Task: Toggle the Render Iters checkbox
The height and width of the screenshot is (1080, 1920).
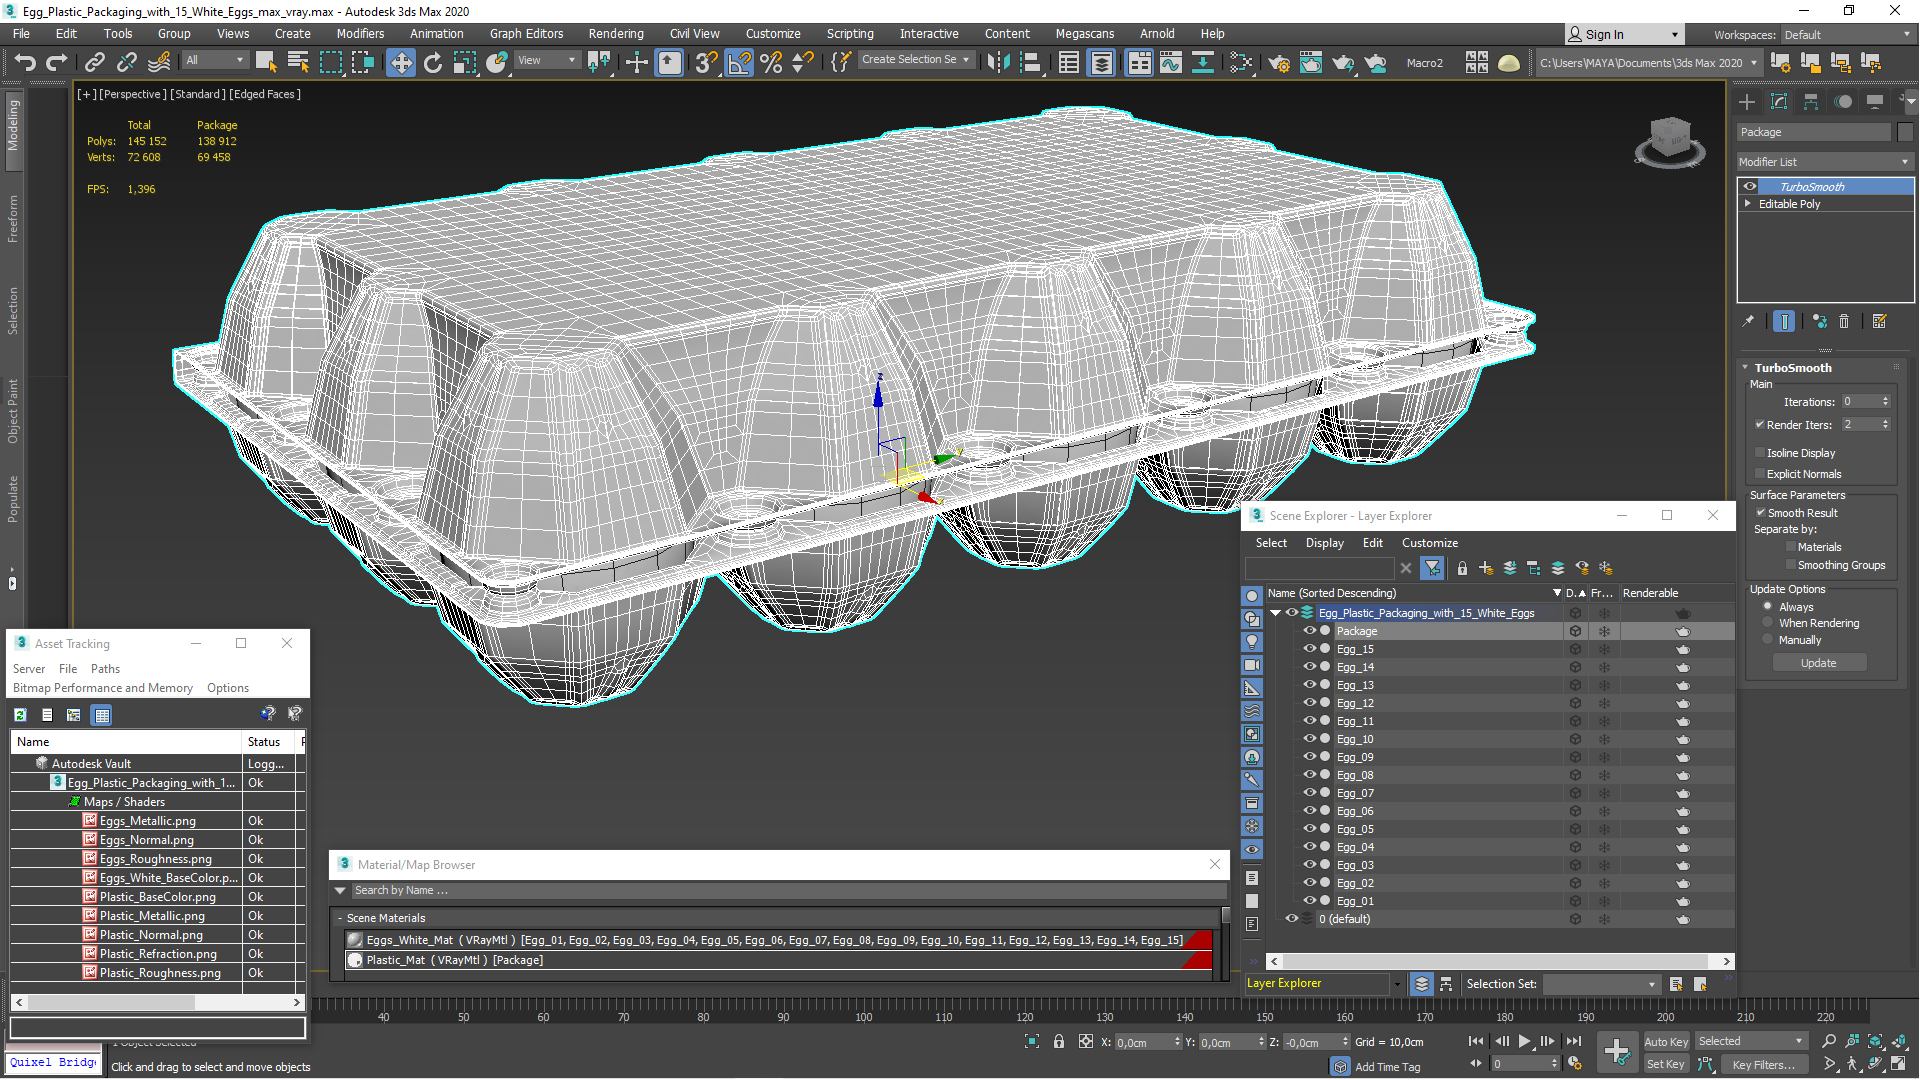Action: pyautogui.click(x=1760, y=424)
